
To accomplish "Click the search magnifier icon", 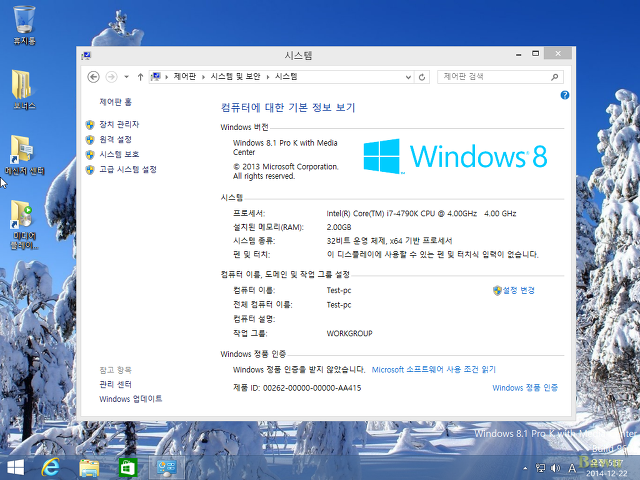I will click(x=554, y=77).
